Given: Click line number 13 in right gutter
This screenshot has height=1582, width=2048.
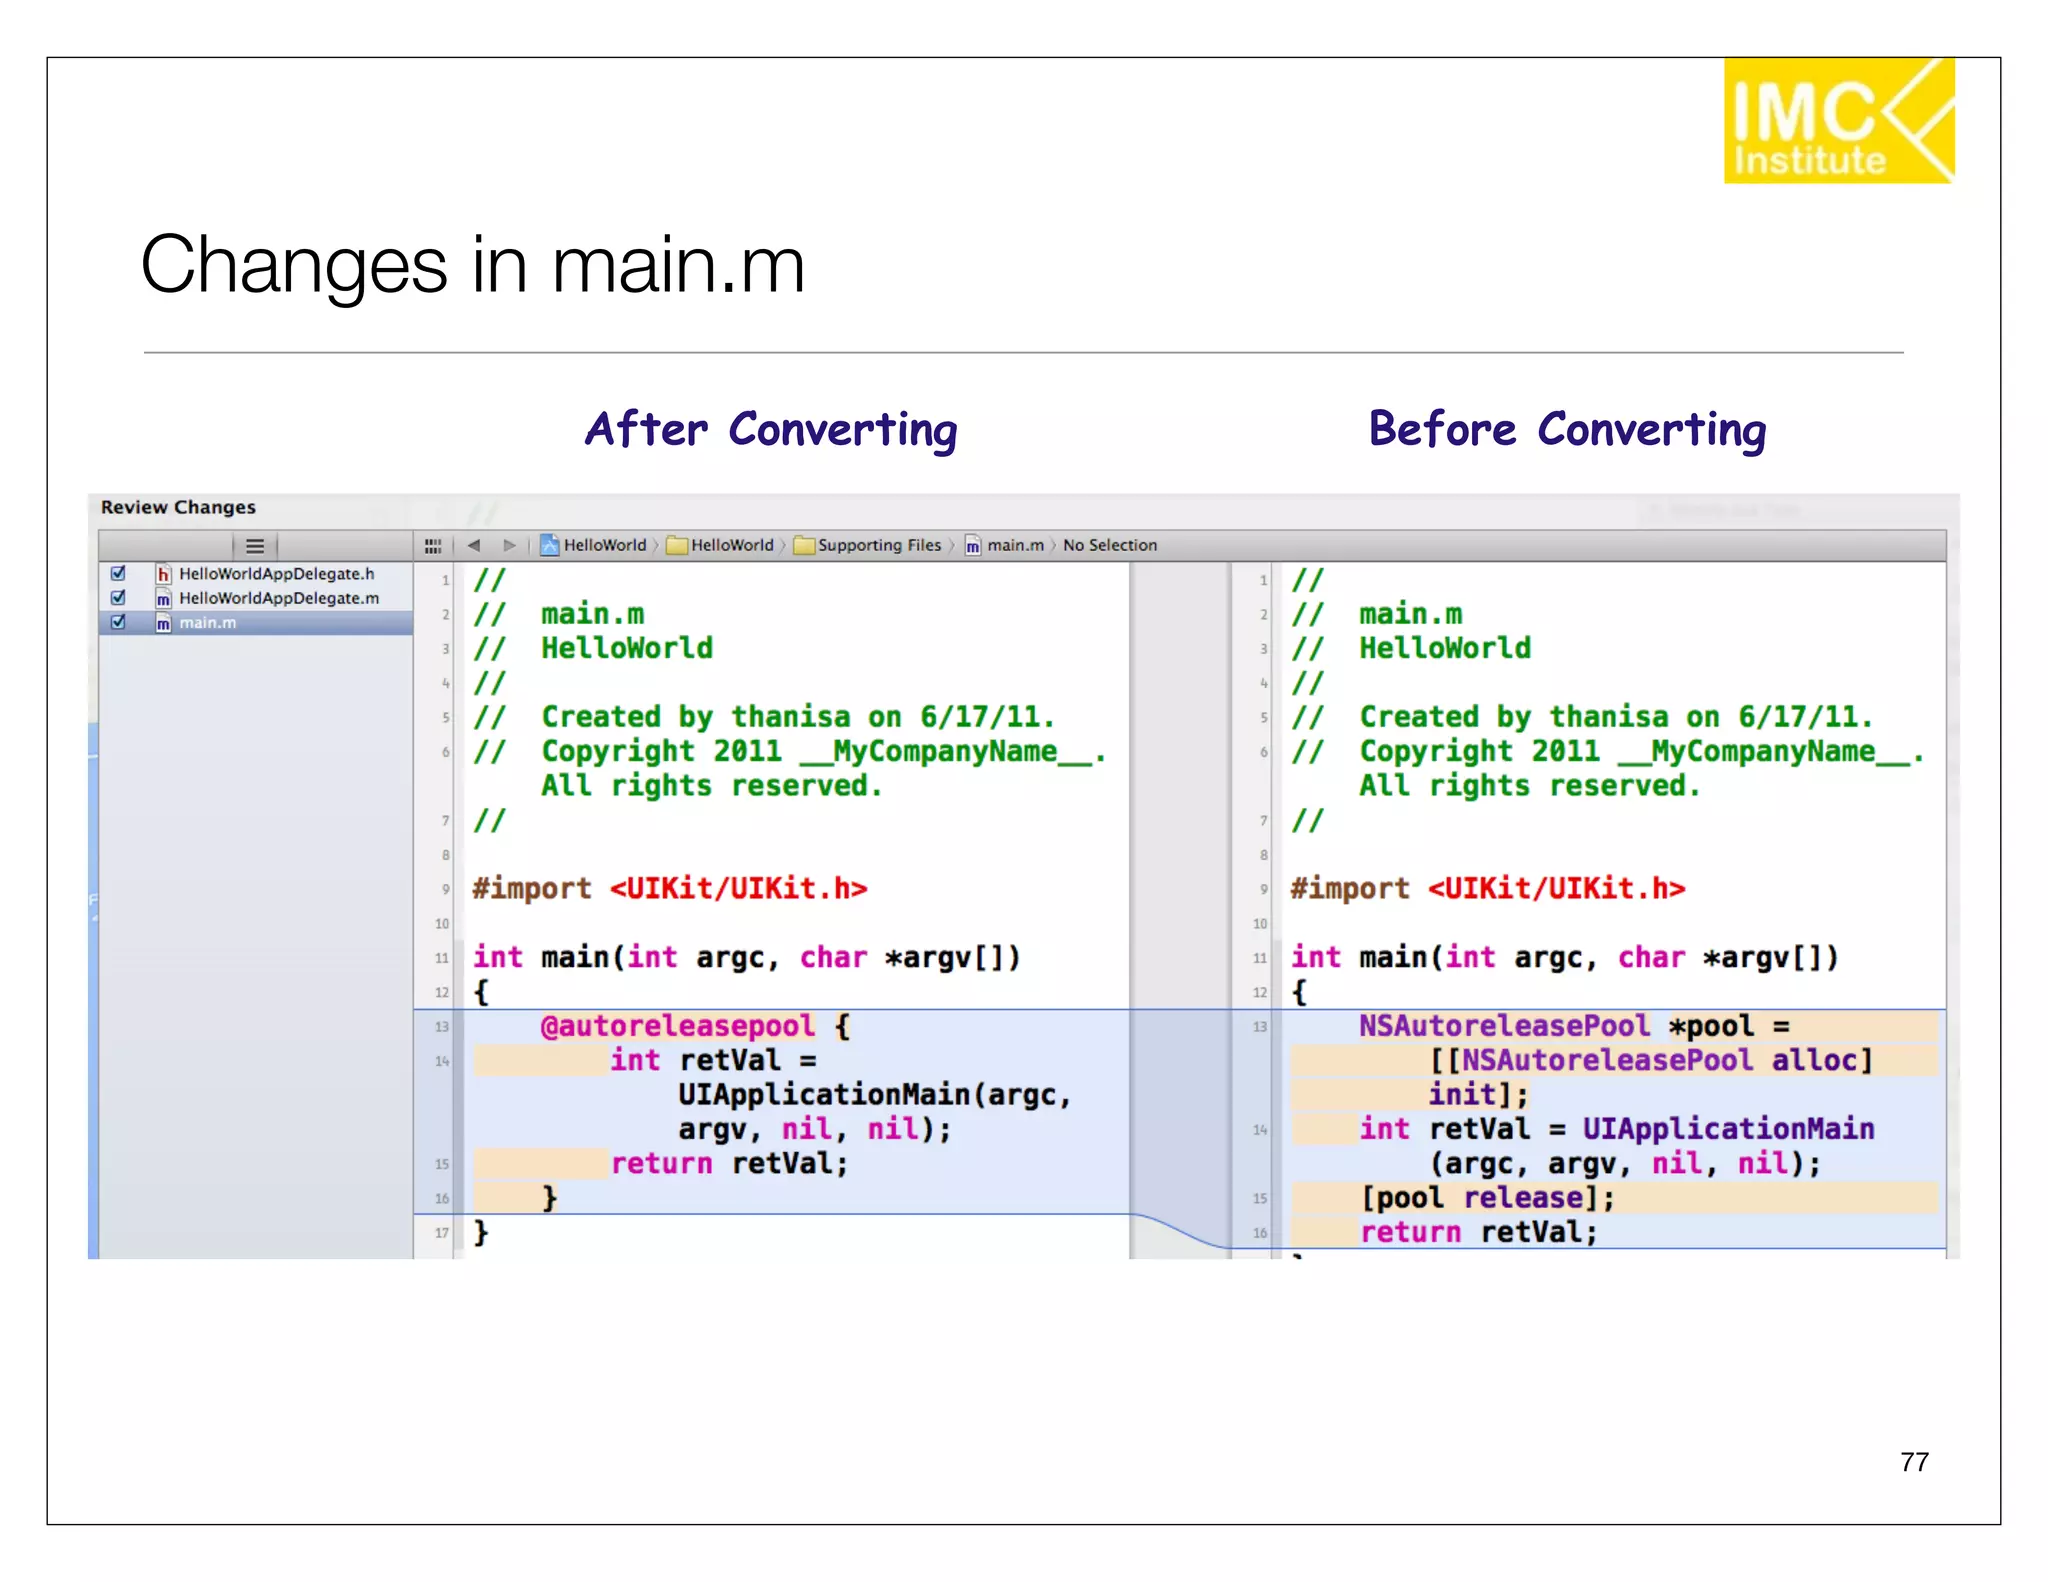Looking at the screenshot, I should [1259, 1027].
